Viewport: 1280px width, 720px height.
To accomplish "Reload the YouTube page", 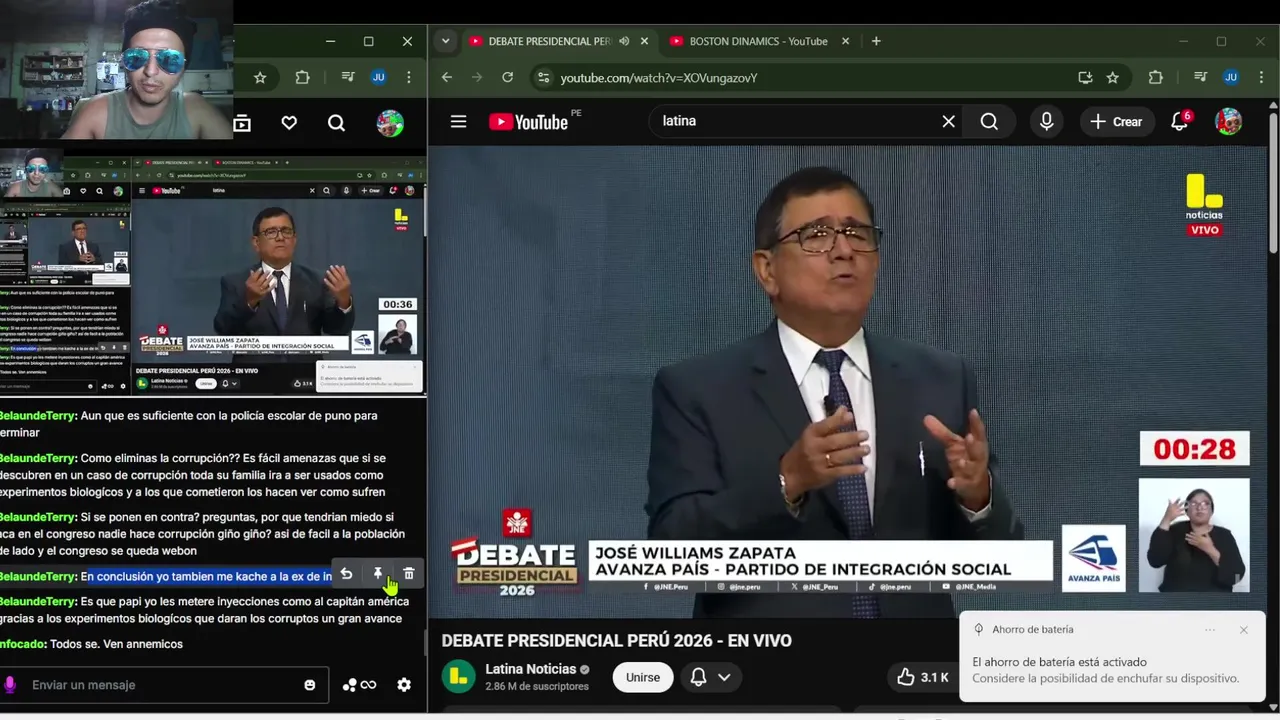I will [x=507, y=77].
